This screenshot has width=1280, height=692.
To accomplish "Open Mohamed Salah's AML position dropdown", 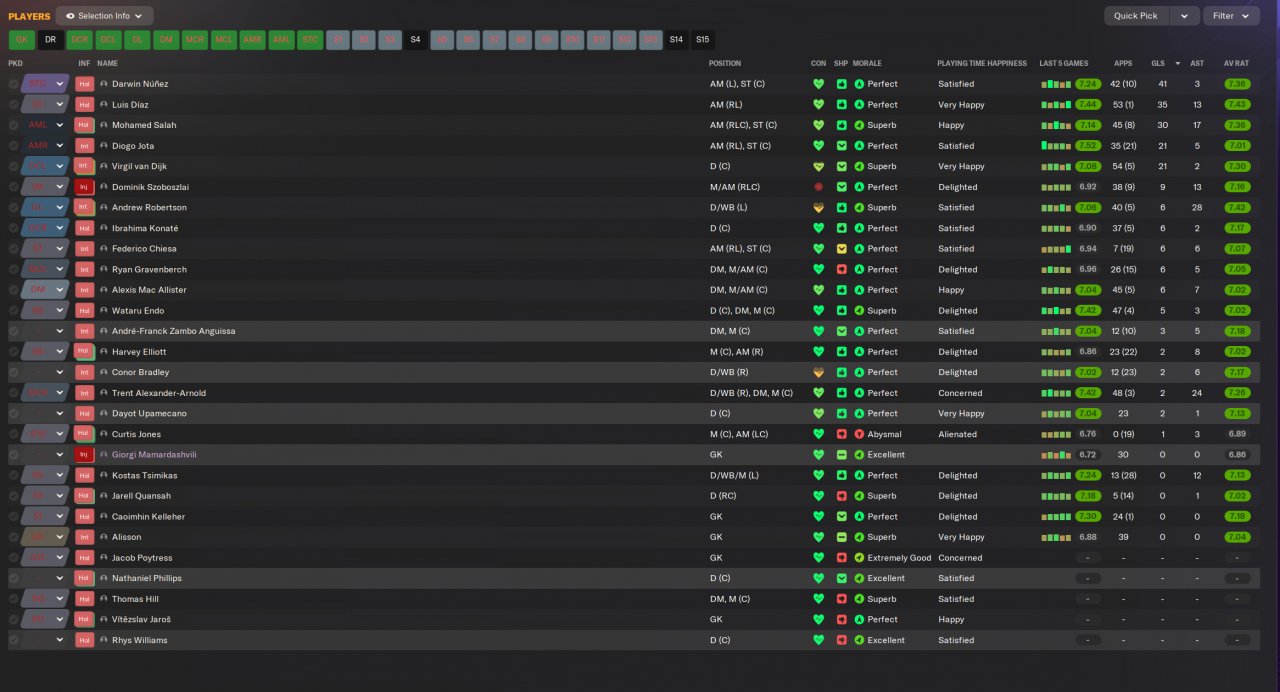I will coord(45,125).
